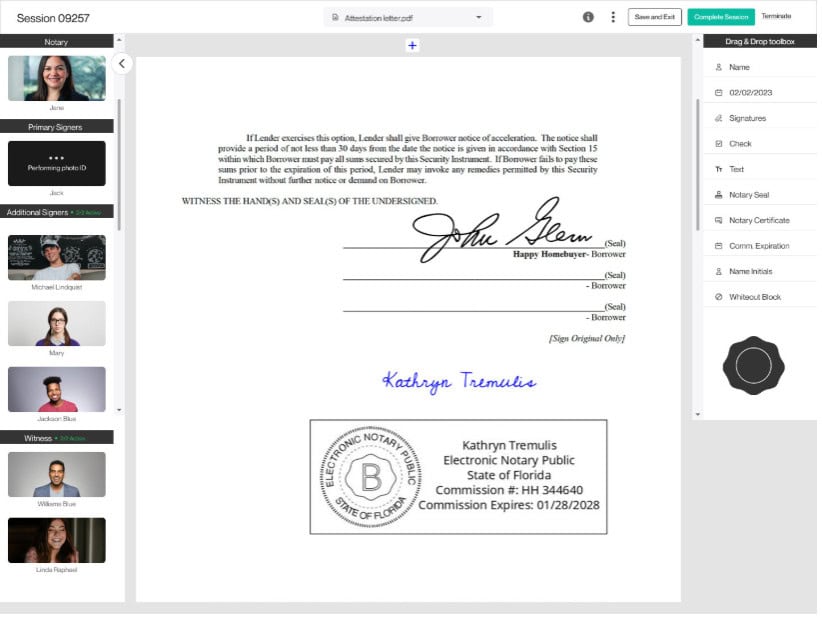822x621 pixels.
Task: Collapse the left participants panel
Action: (x=121, y=63)
